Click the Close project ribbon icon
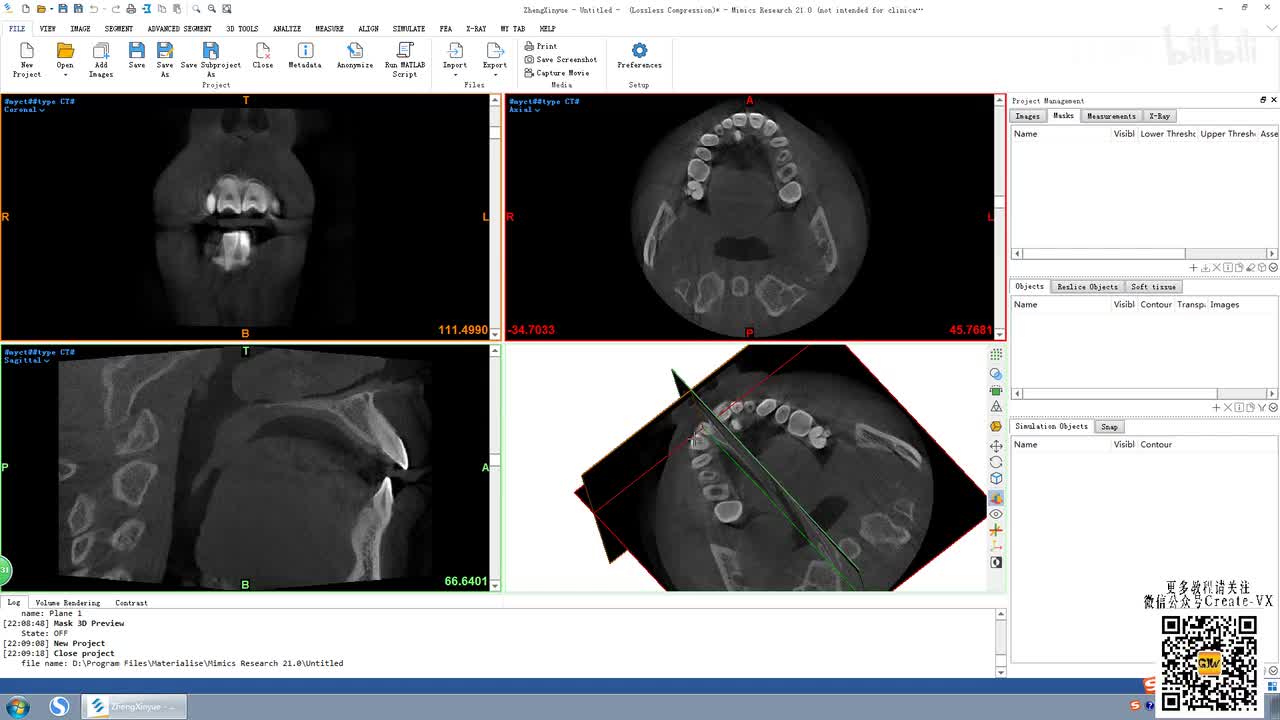Screen dimensions: 1280x720 pyautogui.click(x=263, y=51)
